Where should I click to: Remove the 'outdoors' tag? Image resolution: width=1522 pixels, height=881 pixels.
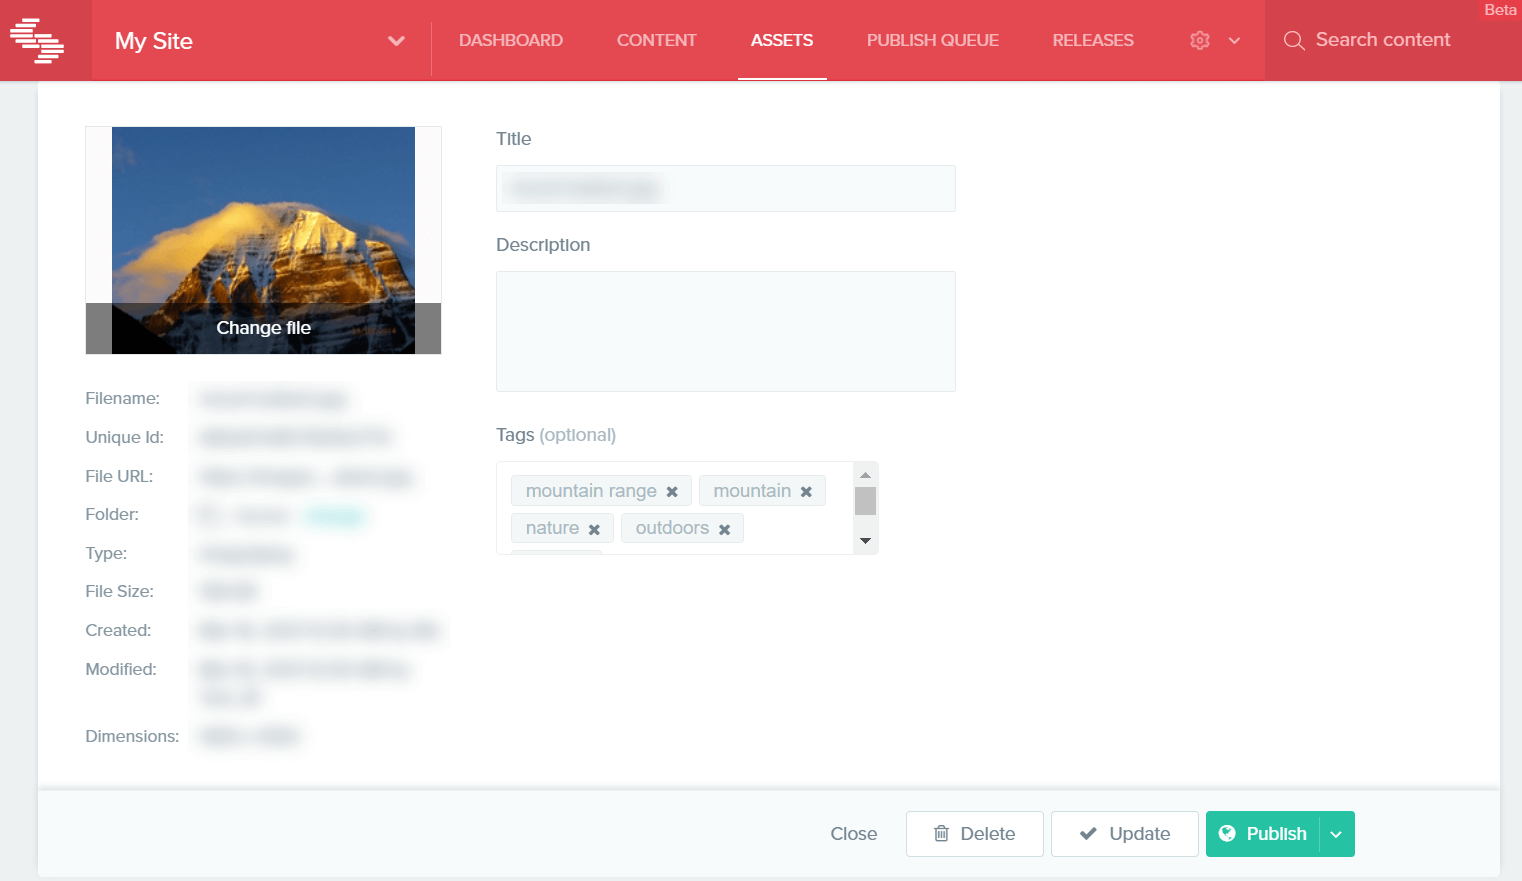coord(724,529)
